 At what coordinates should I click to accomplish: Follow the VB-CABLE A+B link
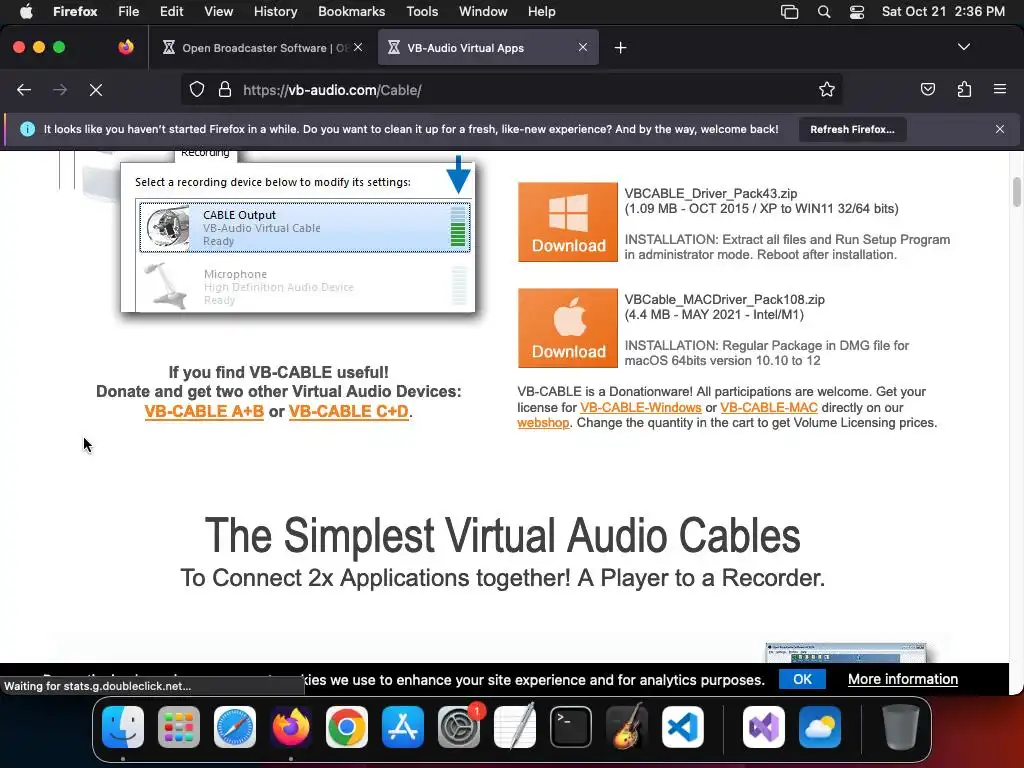(204, 411)
